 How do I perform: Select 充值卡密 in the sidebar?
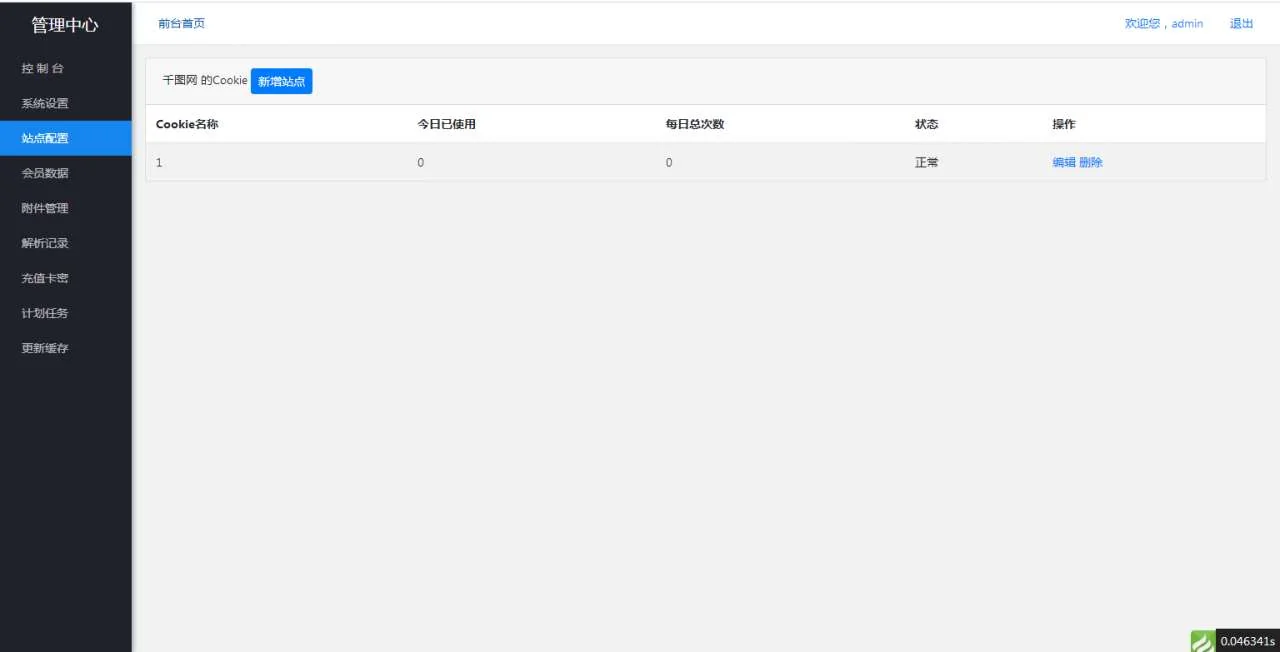pos(45,279)
